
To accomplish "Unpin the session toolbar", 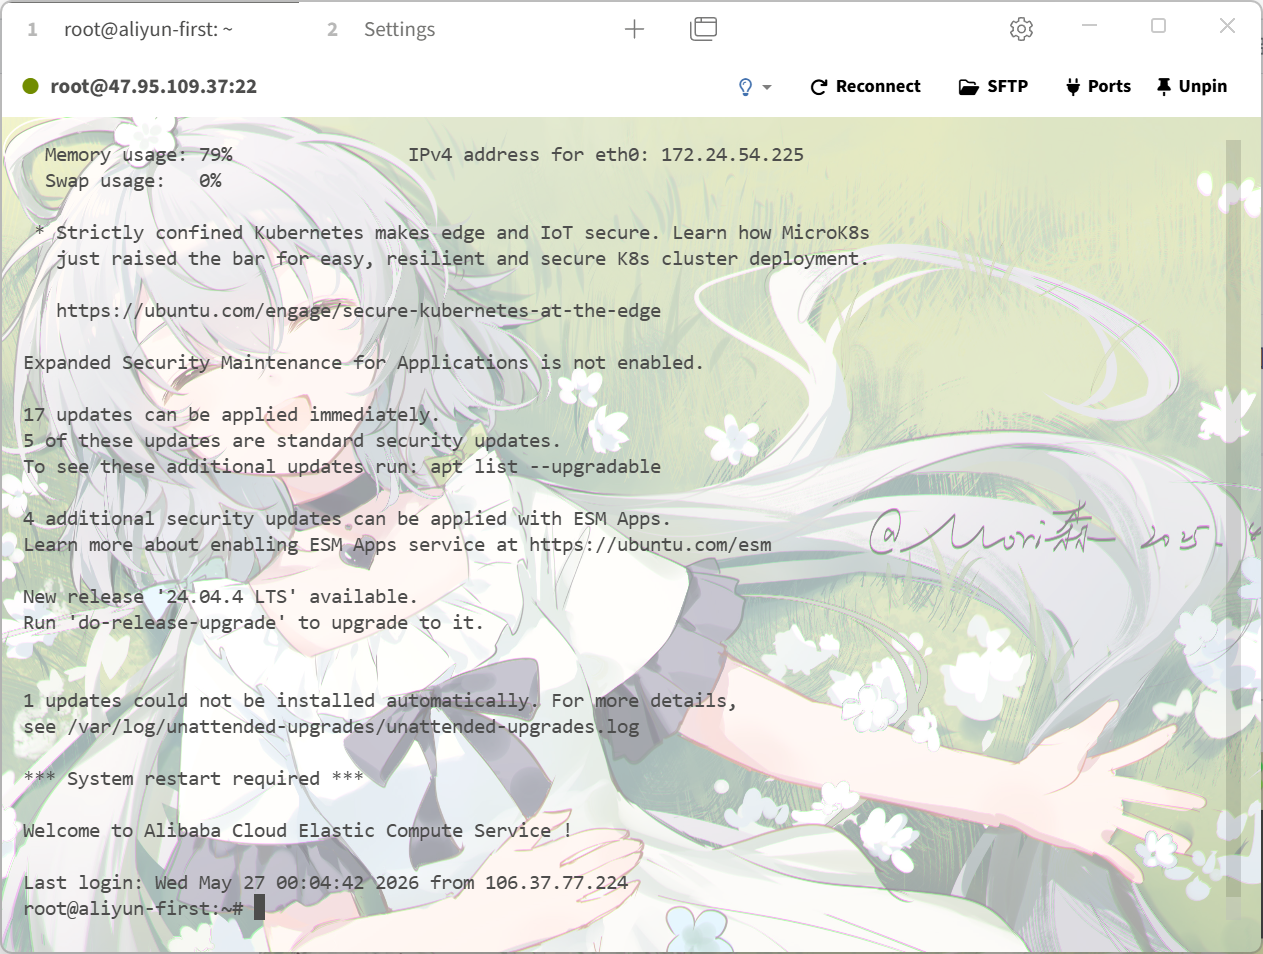I will pyautogui.click(x=1191, y=87).
